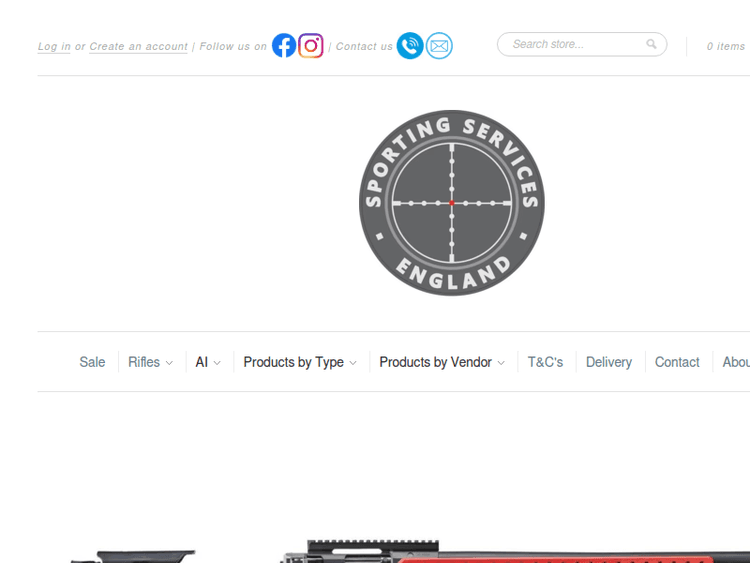Click the email envelope icon
Image resolution: width=750 pixels, height=563 pixels.
pos(439,46)
